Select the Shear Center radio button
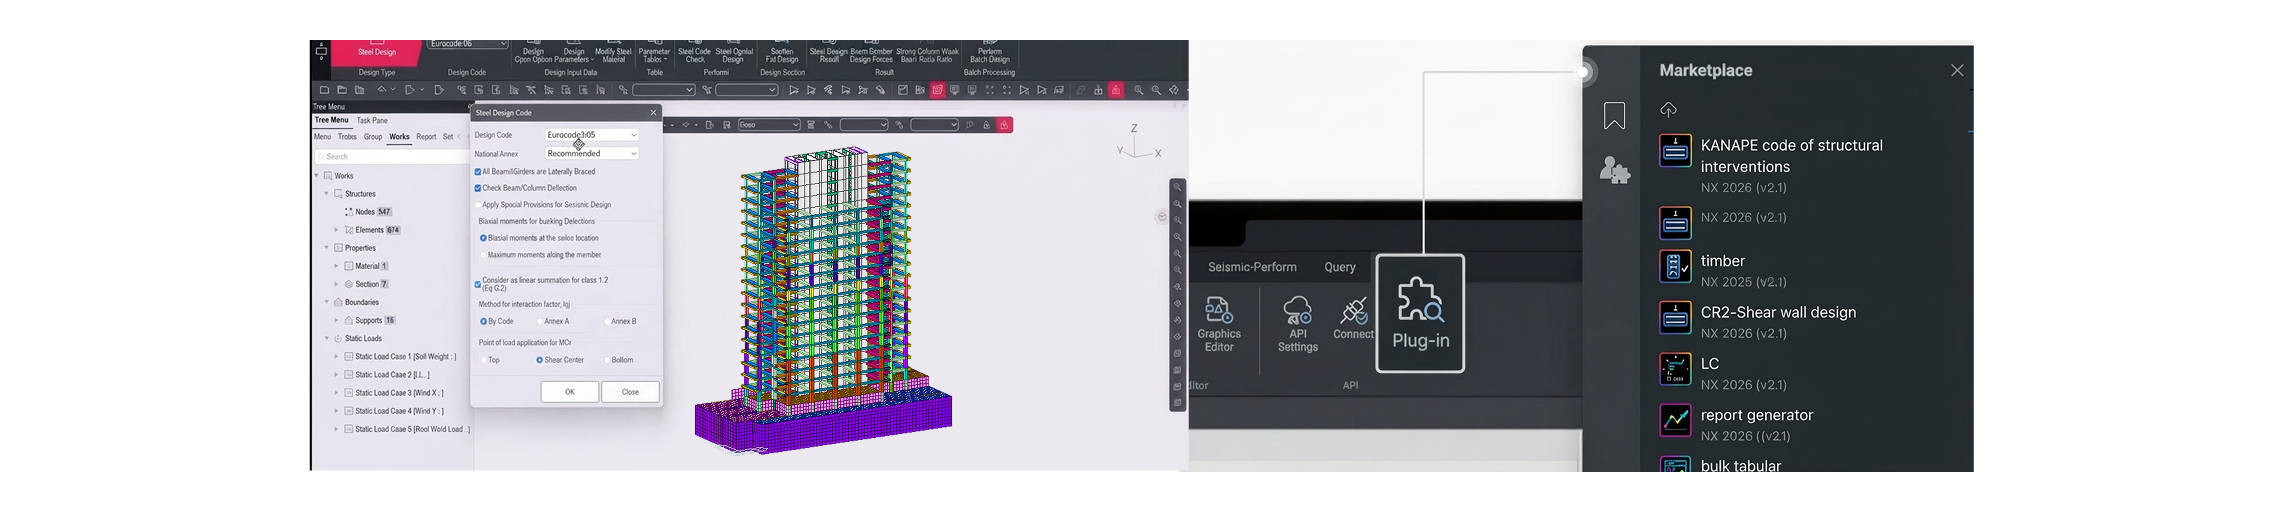The width and height of the screenshot is (2284, 512). (x=540, y=360)
